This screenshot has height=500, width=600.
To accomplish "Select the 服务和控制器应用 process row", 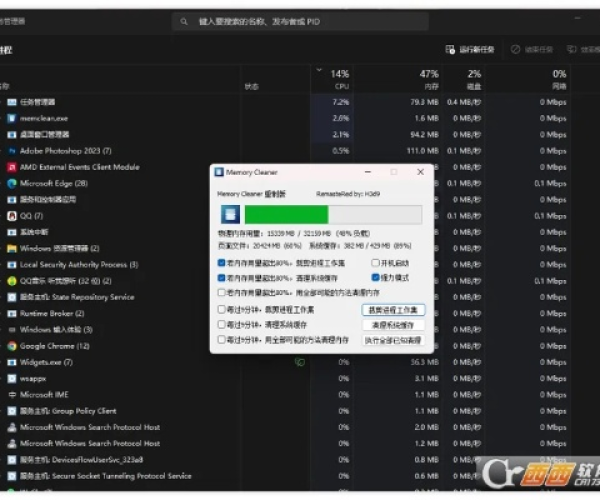I will tap(285, 200).
